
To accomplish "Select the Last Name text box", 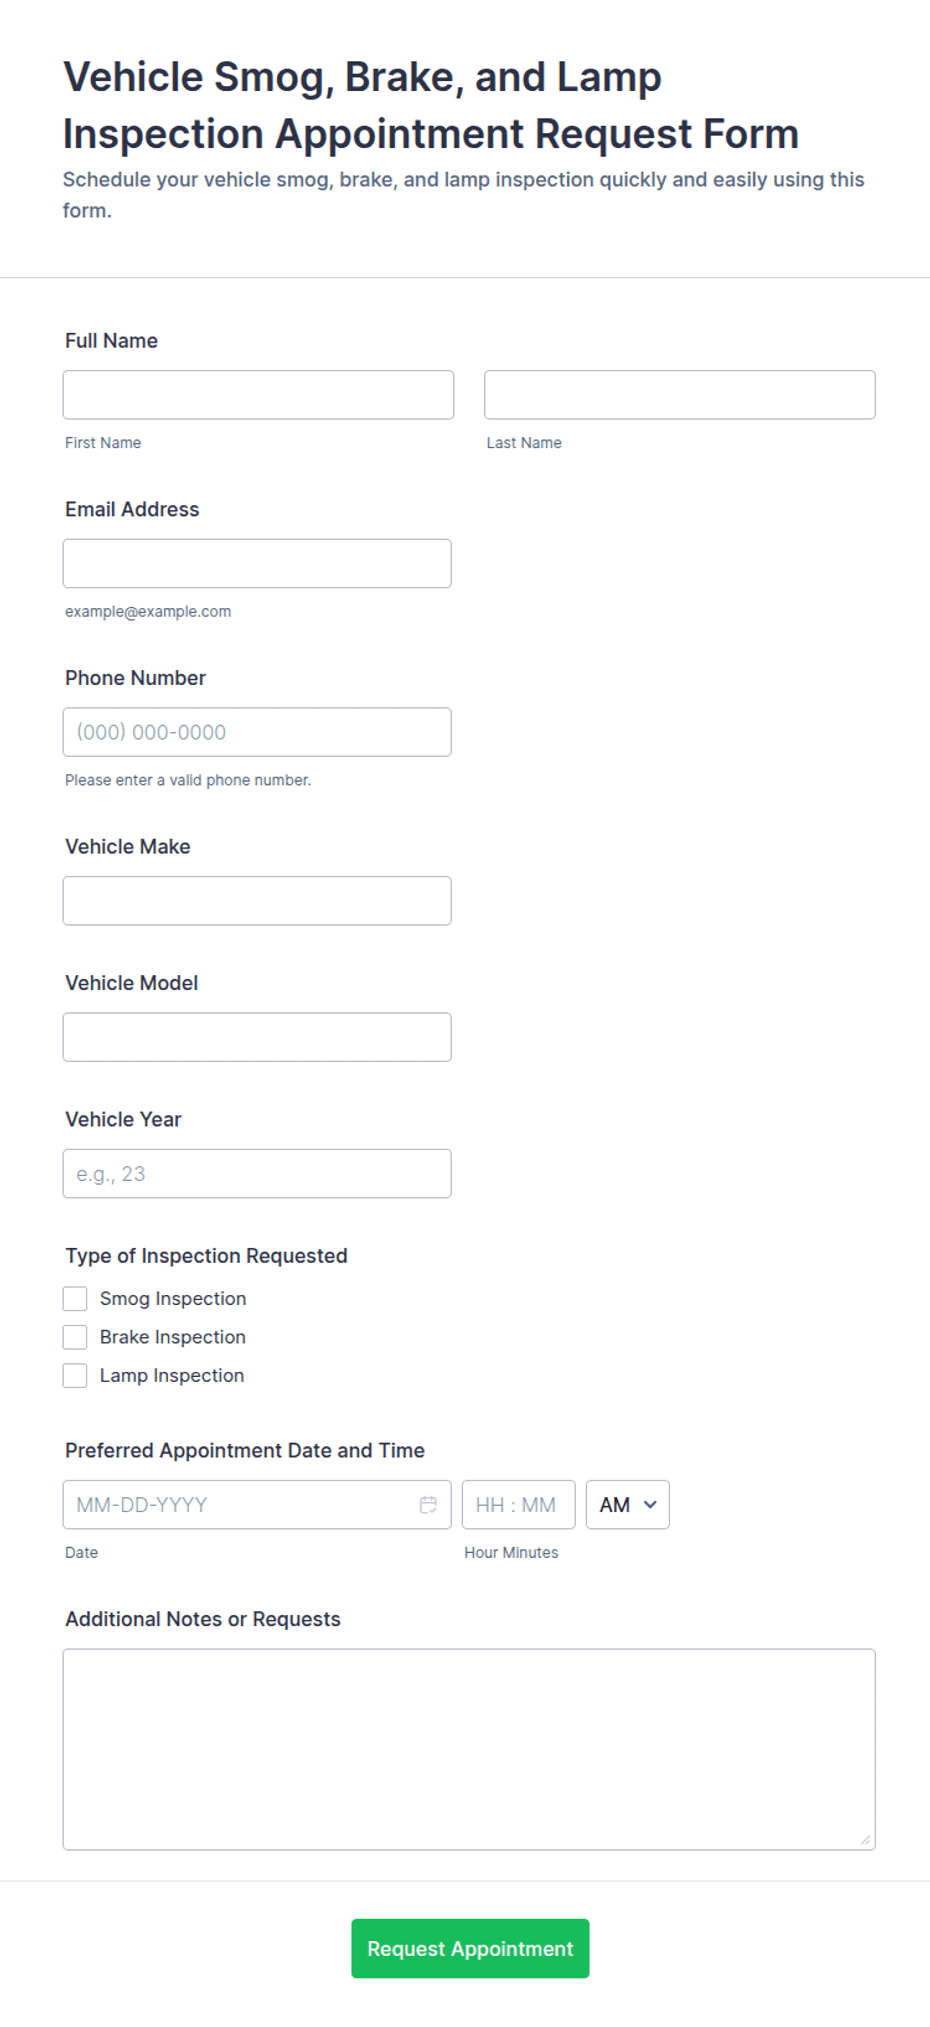I will 680,395.
